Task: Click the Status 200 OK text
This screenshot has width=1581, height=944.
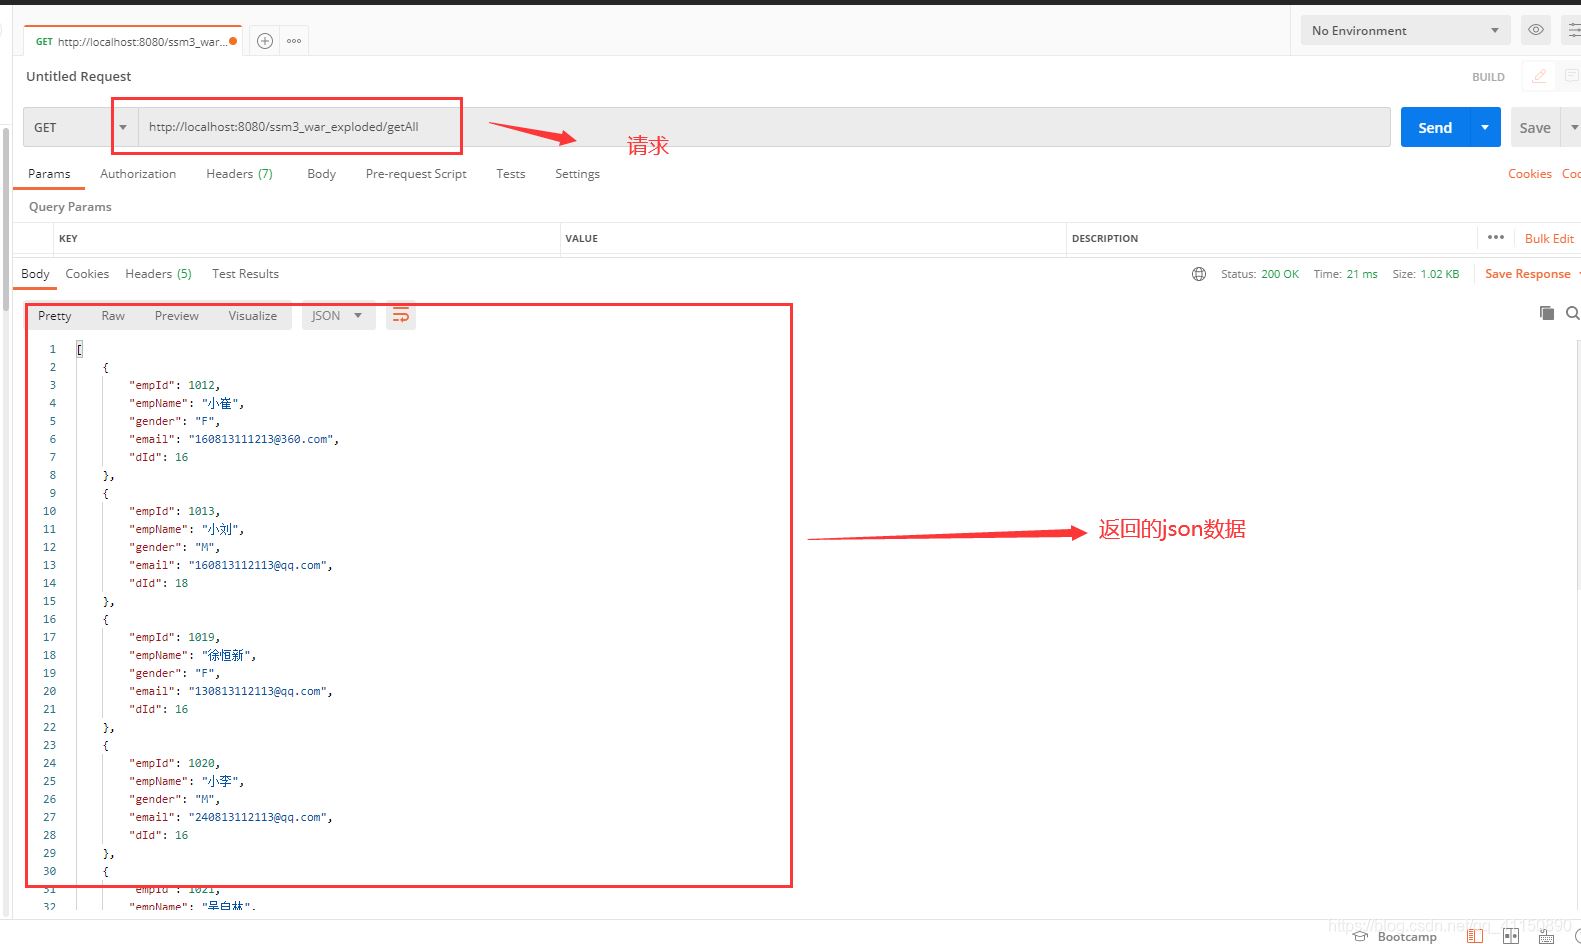Action: pos(1260,274)
